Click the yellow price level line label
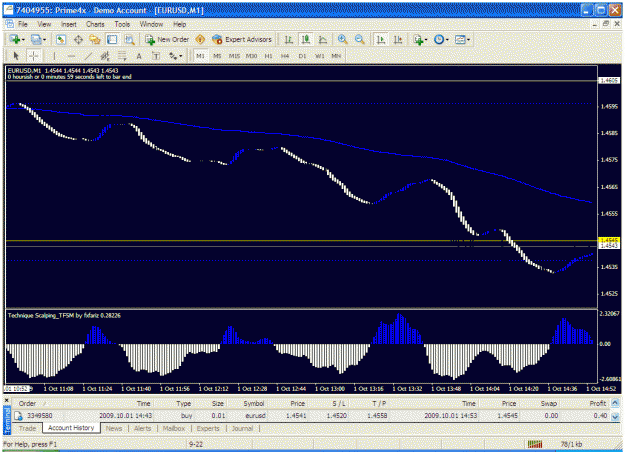 [609, 240]
